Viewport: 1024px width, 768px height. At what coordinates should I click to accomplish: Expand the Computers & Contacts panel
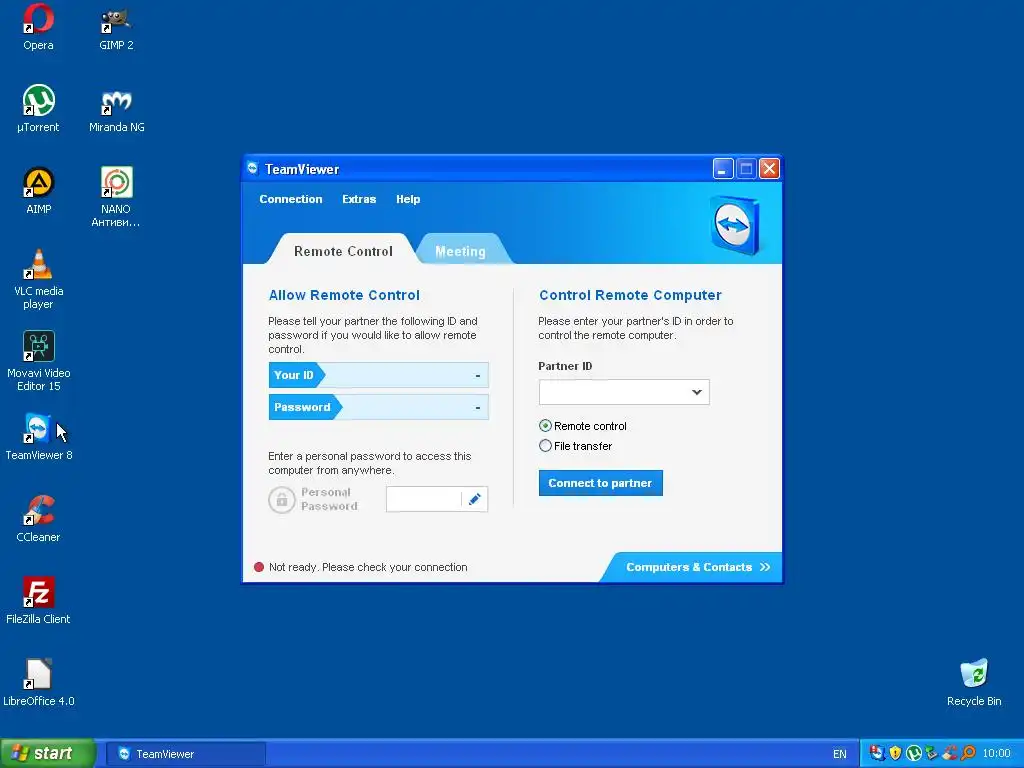697,567
